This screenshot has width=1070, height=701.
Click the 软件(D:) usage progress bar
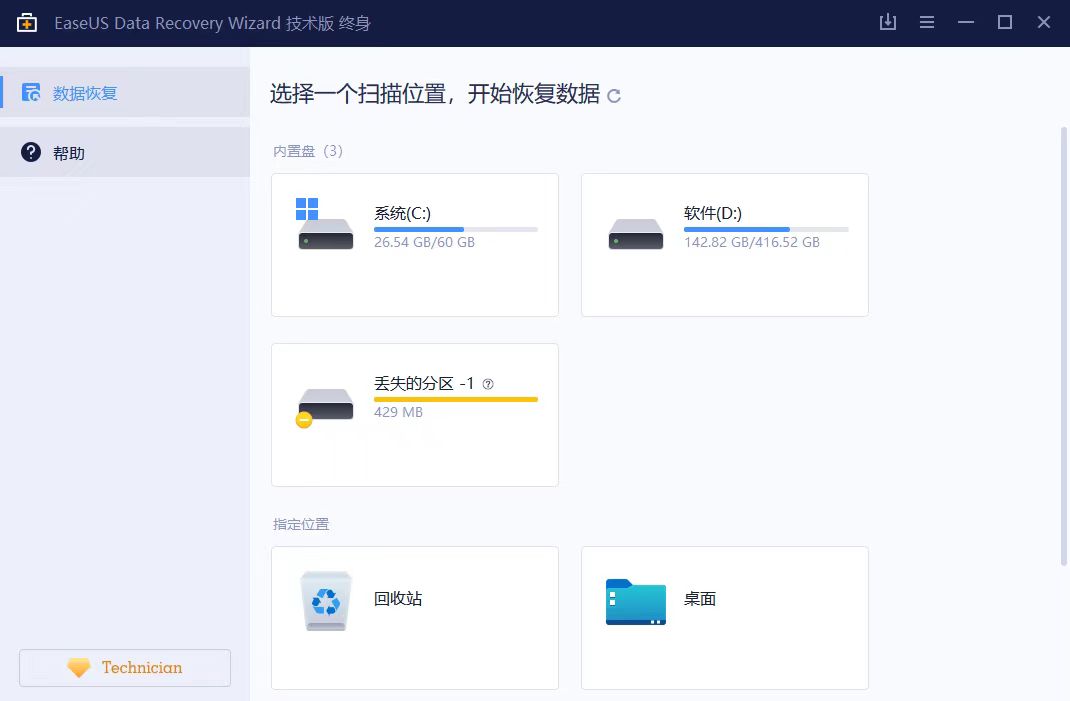point(766,229)
